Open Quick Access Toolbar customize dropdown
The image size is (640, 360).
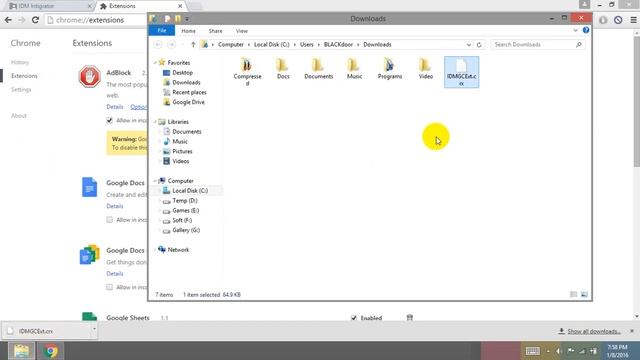coord(187,19)
